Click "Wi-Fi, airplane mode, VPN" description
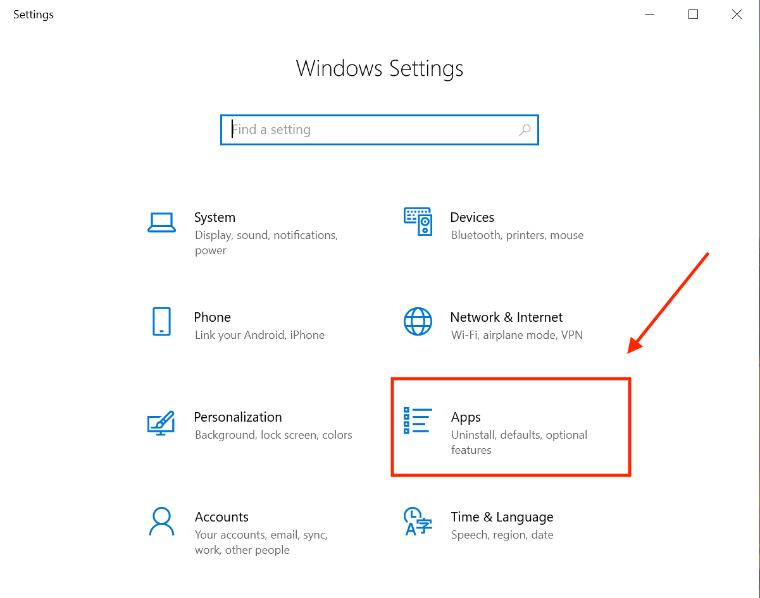Image resolution: width=760 pixels, height=598 pixels. click(517, 335)
